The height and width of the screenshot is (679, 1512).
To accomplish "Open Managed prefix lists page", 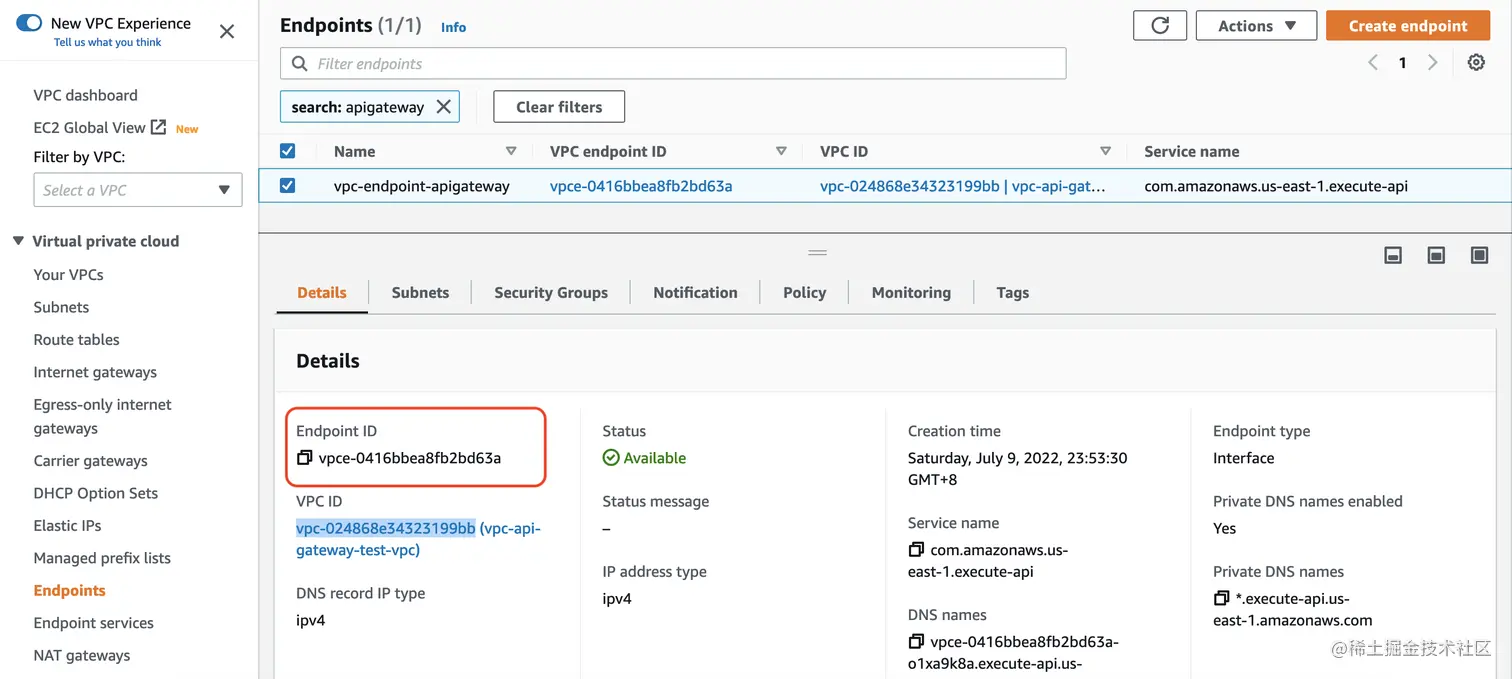I will pyautogui.click(x=102, y=558).
